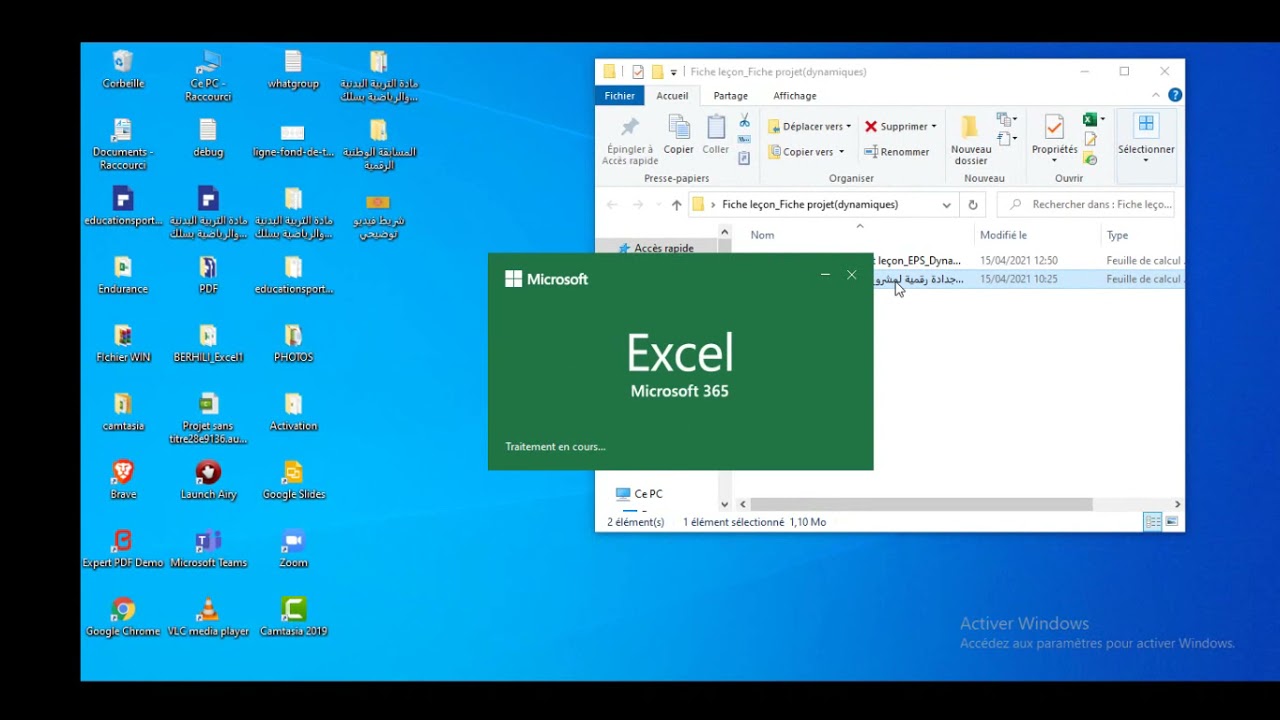Open the Excel 'open with' dropdown in the Ouvrir group
The image size is (1280, 720).
click(1102, 120)
